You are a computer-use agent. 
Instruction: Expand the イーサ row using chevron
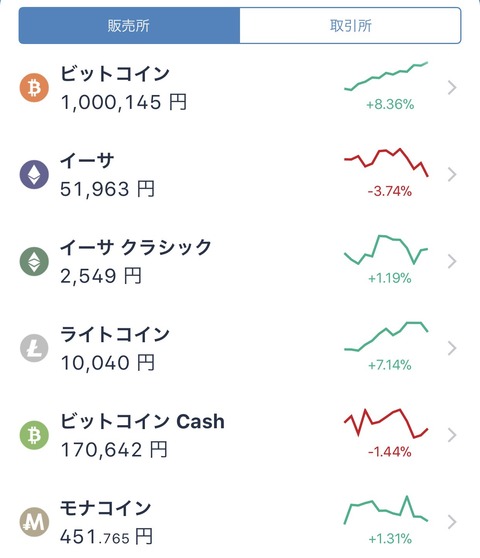(x=452, y=174)
